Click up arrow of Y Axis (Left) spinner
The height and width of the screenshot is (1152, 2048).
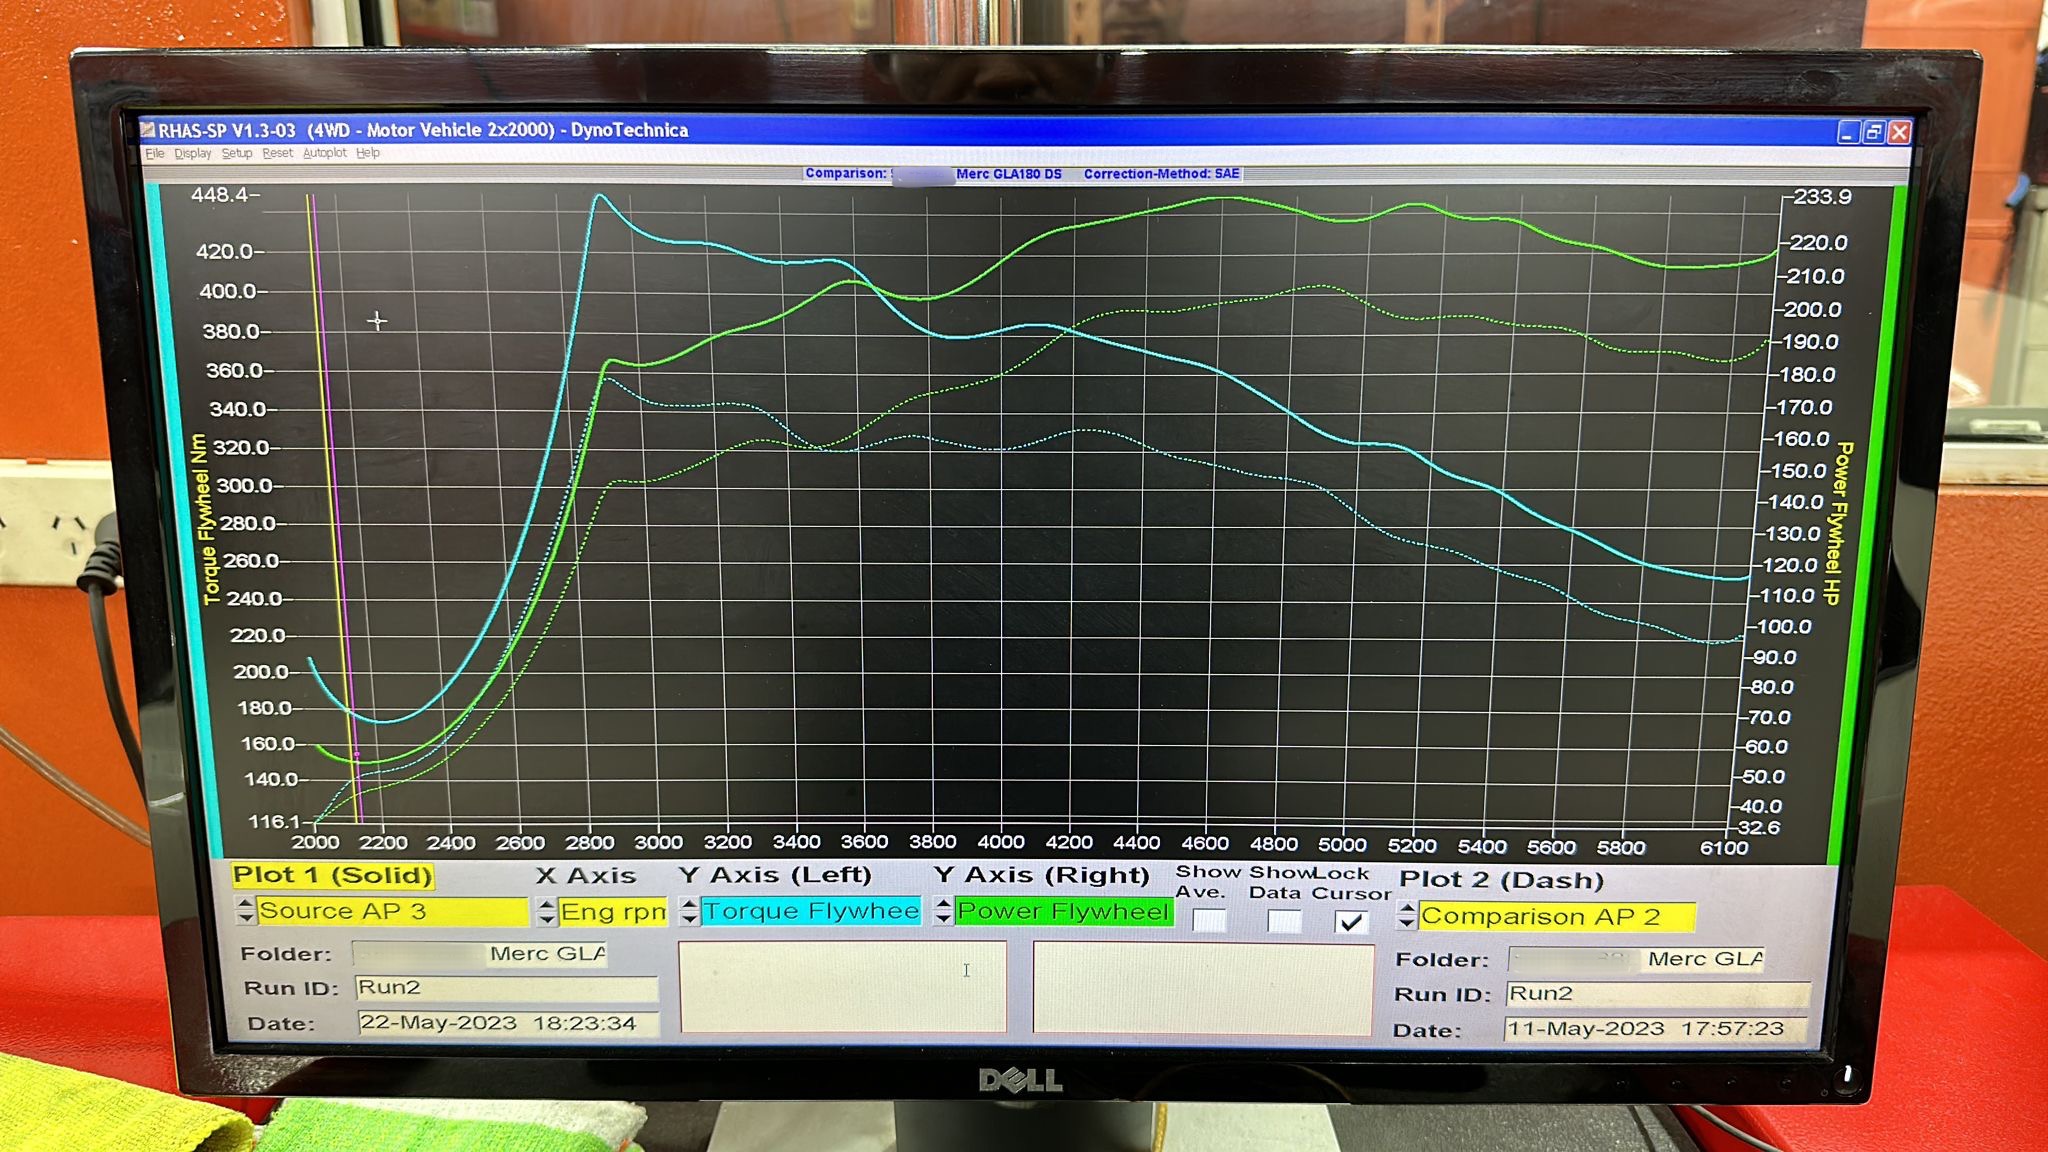pos(689,904)
